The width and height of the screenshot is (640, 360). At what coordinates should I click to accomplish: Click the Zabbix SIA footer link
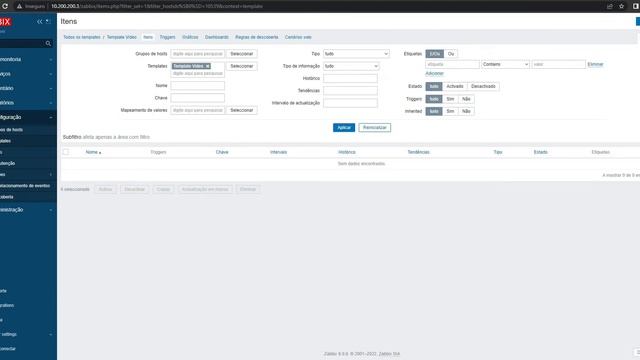(389, 354)
